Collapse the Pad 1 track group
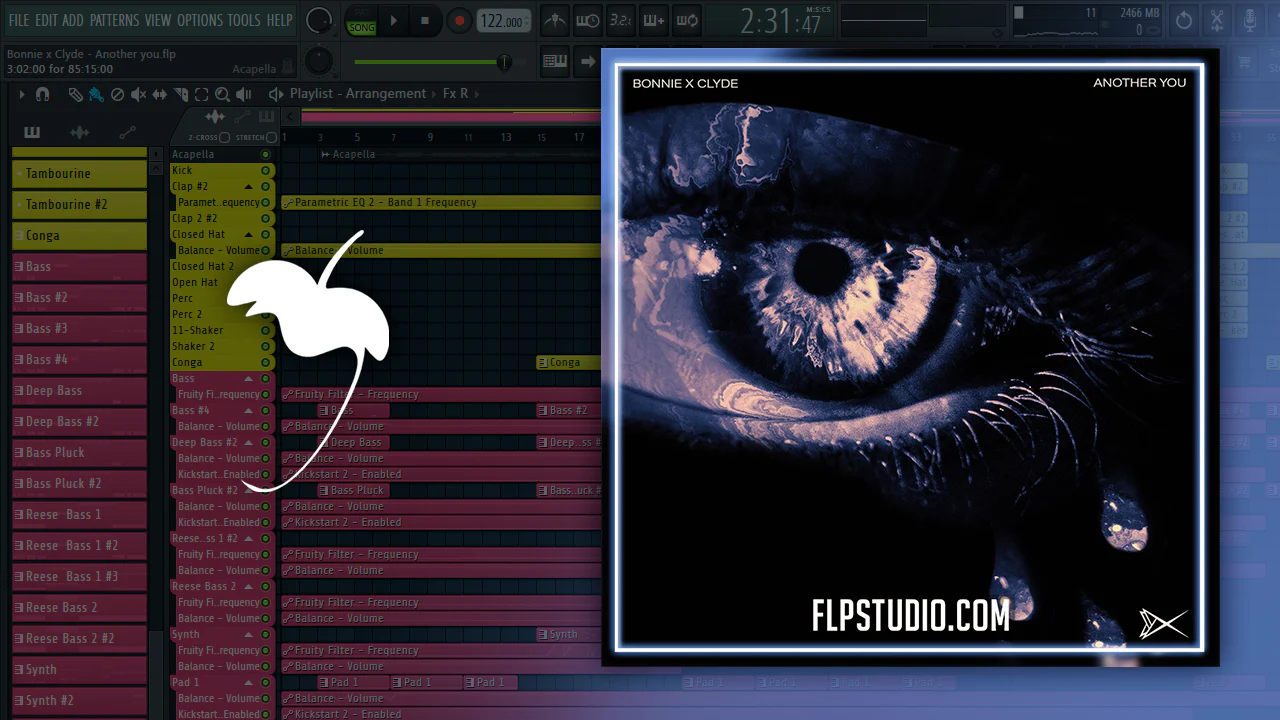 click(249, 682)
